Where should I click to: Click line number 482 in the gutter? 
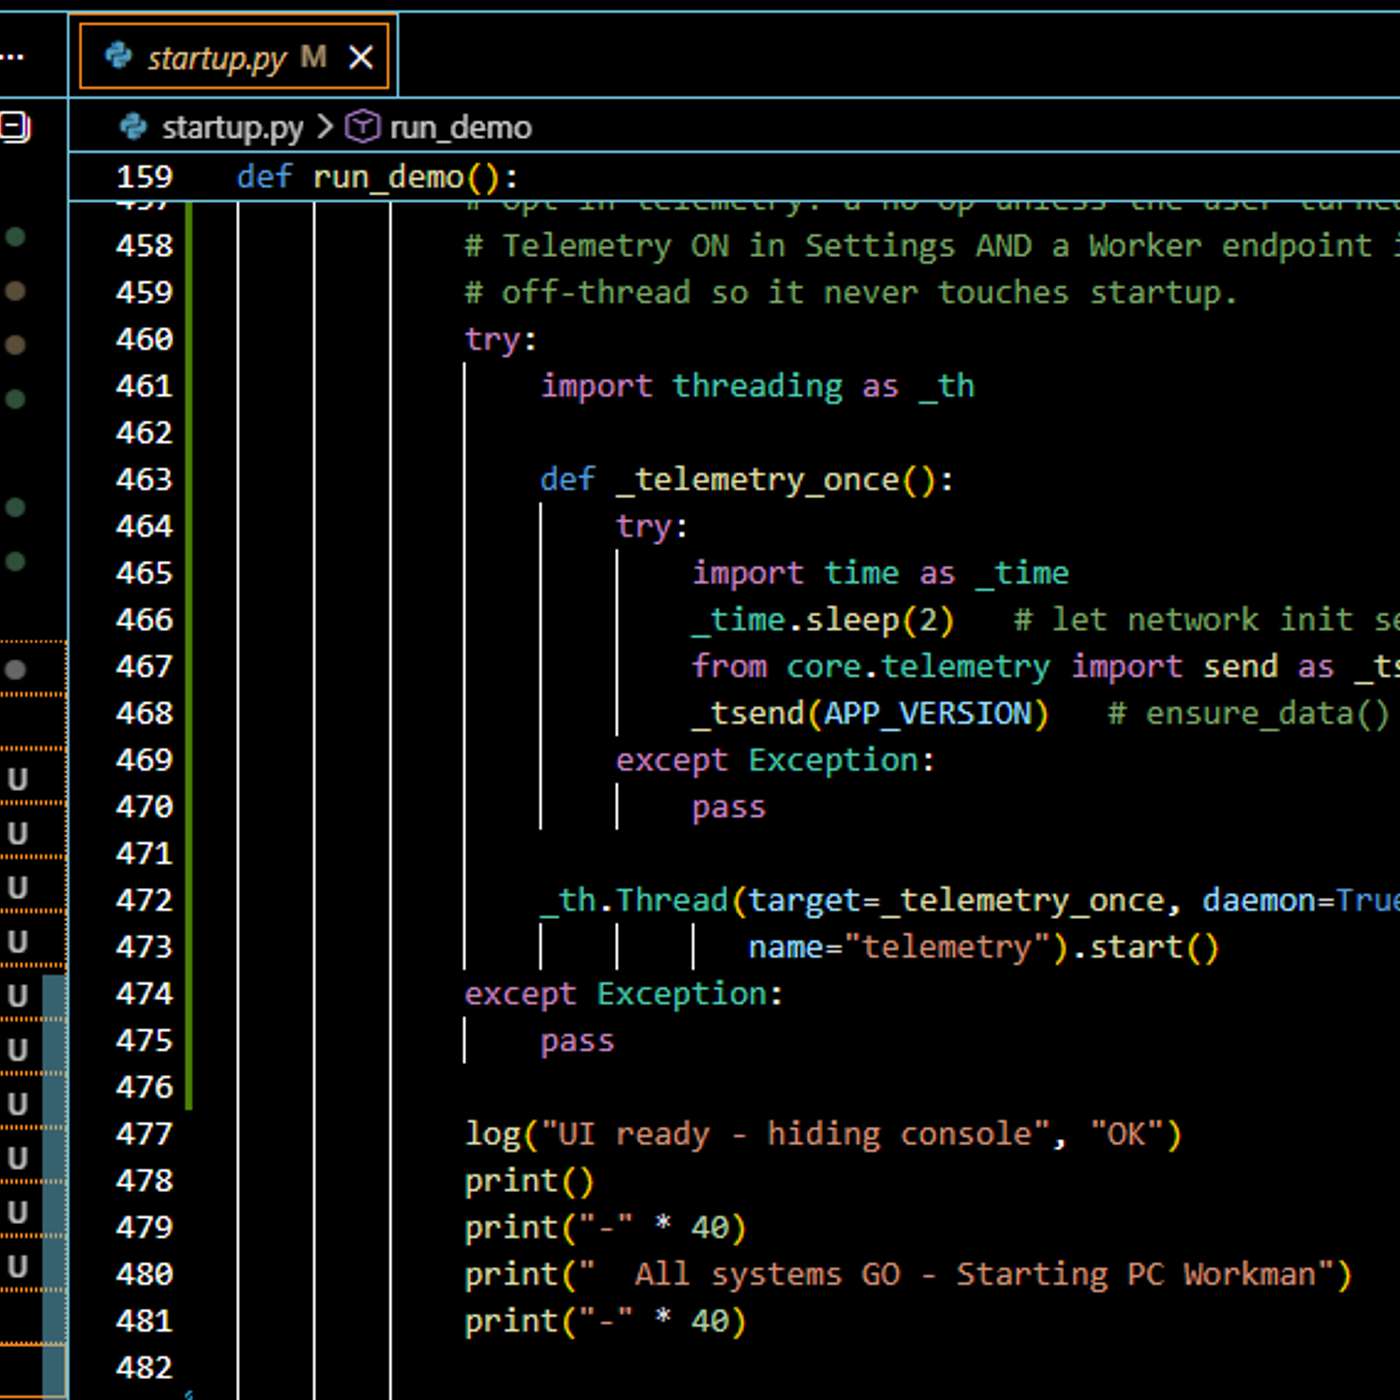[x=144, y=1367]
